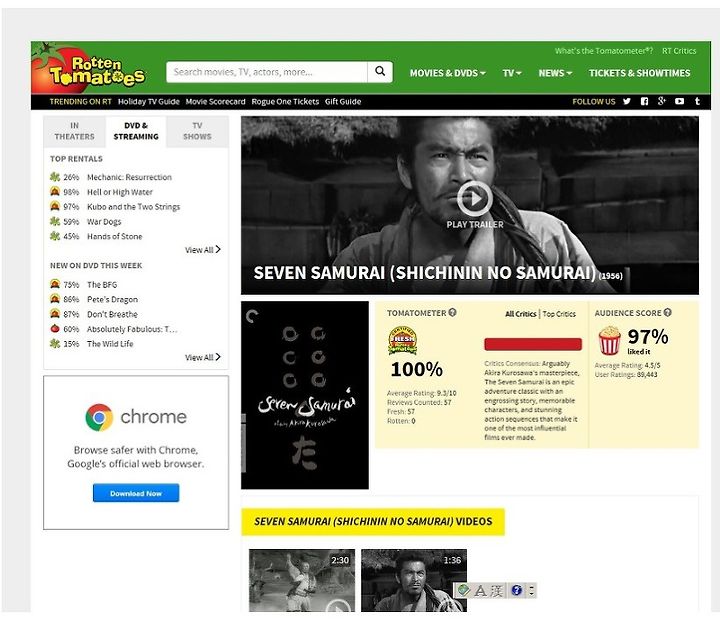Click the search magnifier button
The width and height of the screenshot is (720, 620).
(380, 72)
